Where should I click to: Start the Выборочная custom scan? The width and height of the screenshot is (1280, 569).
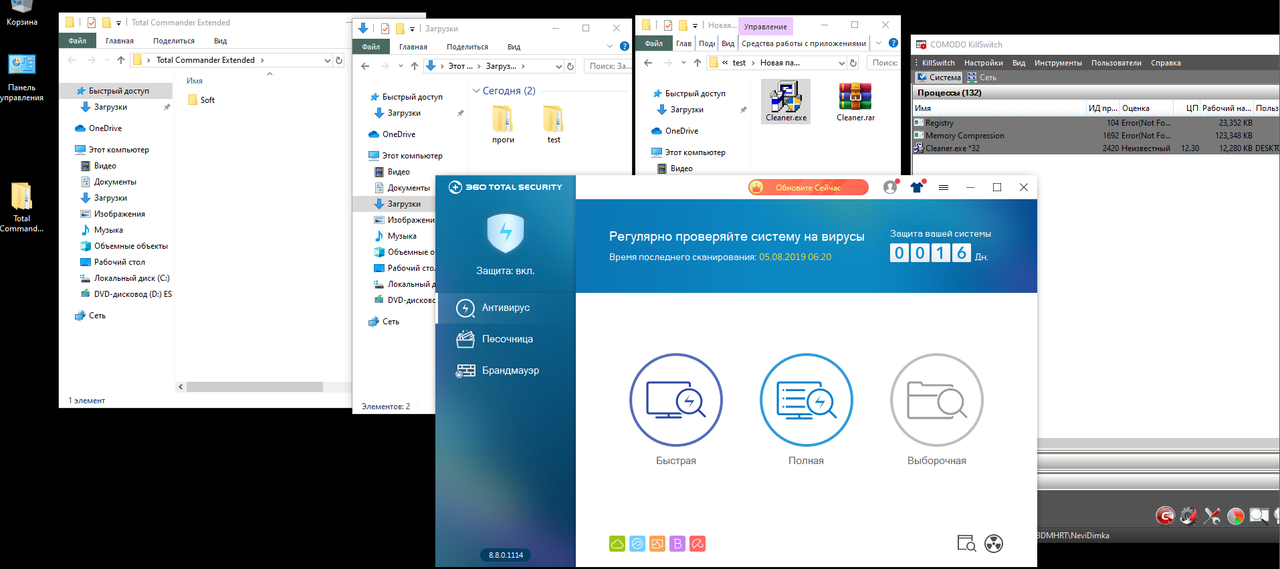[936, 400]
